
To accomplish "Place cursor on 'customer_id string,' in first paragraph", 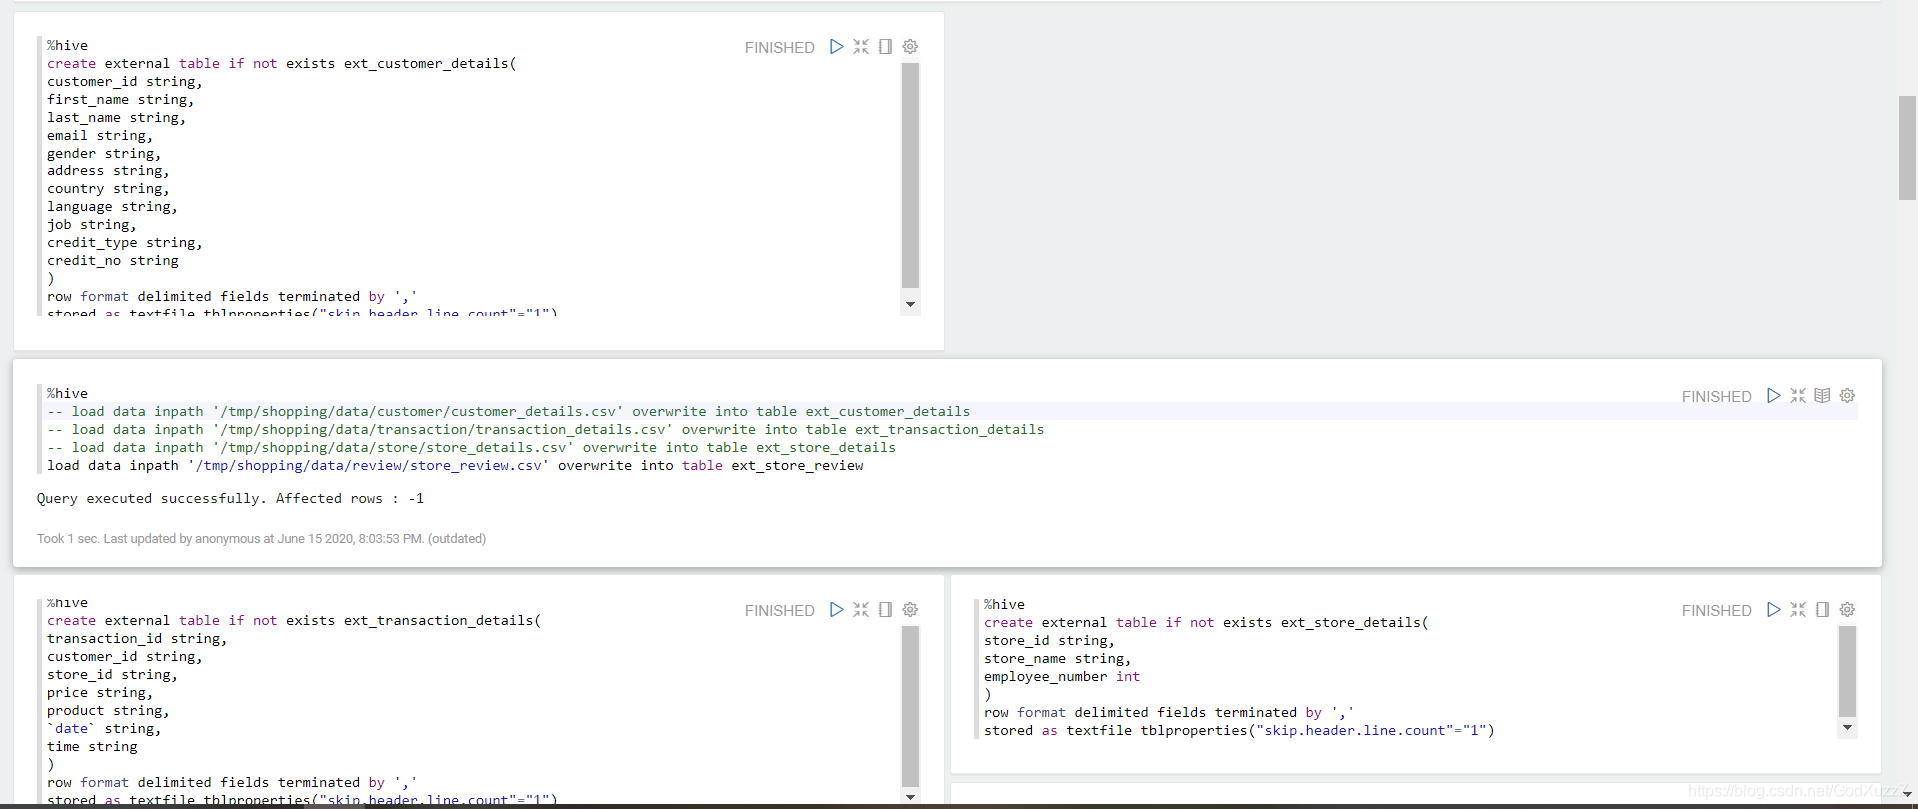I will click(x=125, y=82).
